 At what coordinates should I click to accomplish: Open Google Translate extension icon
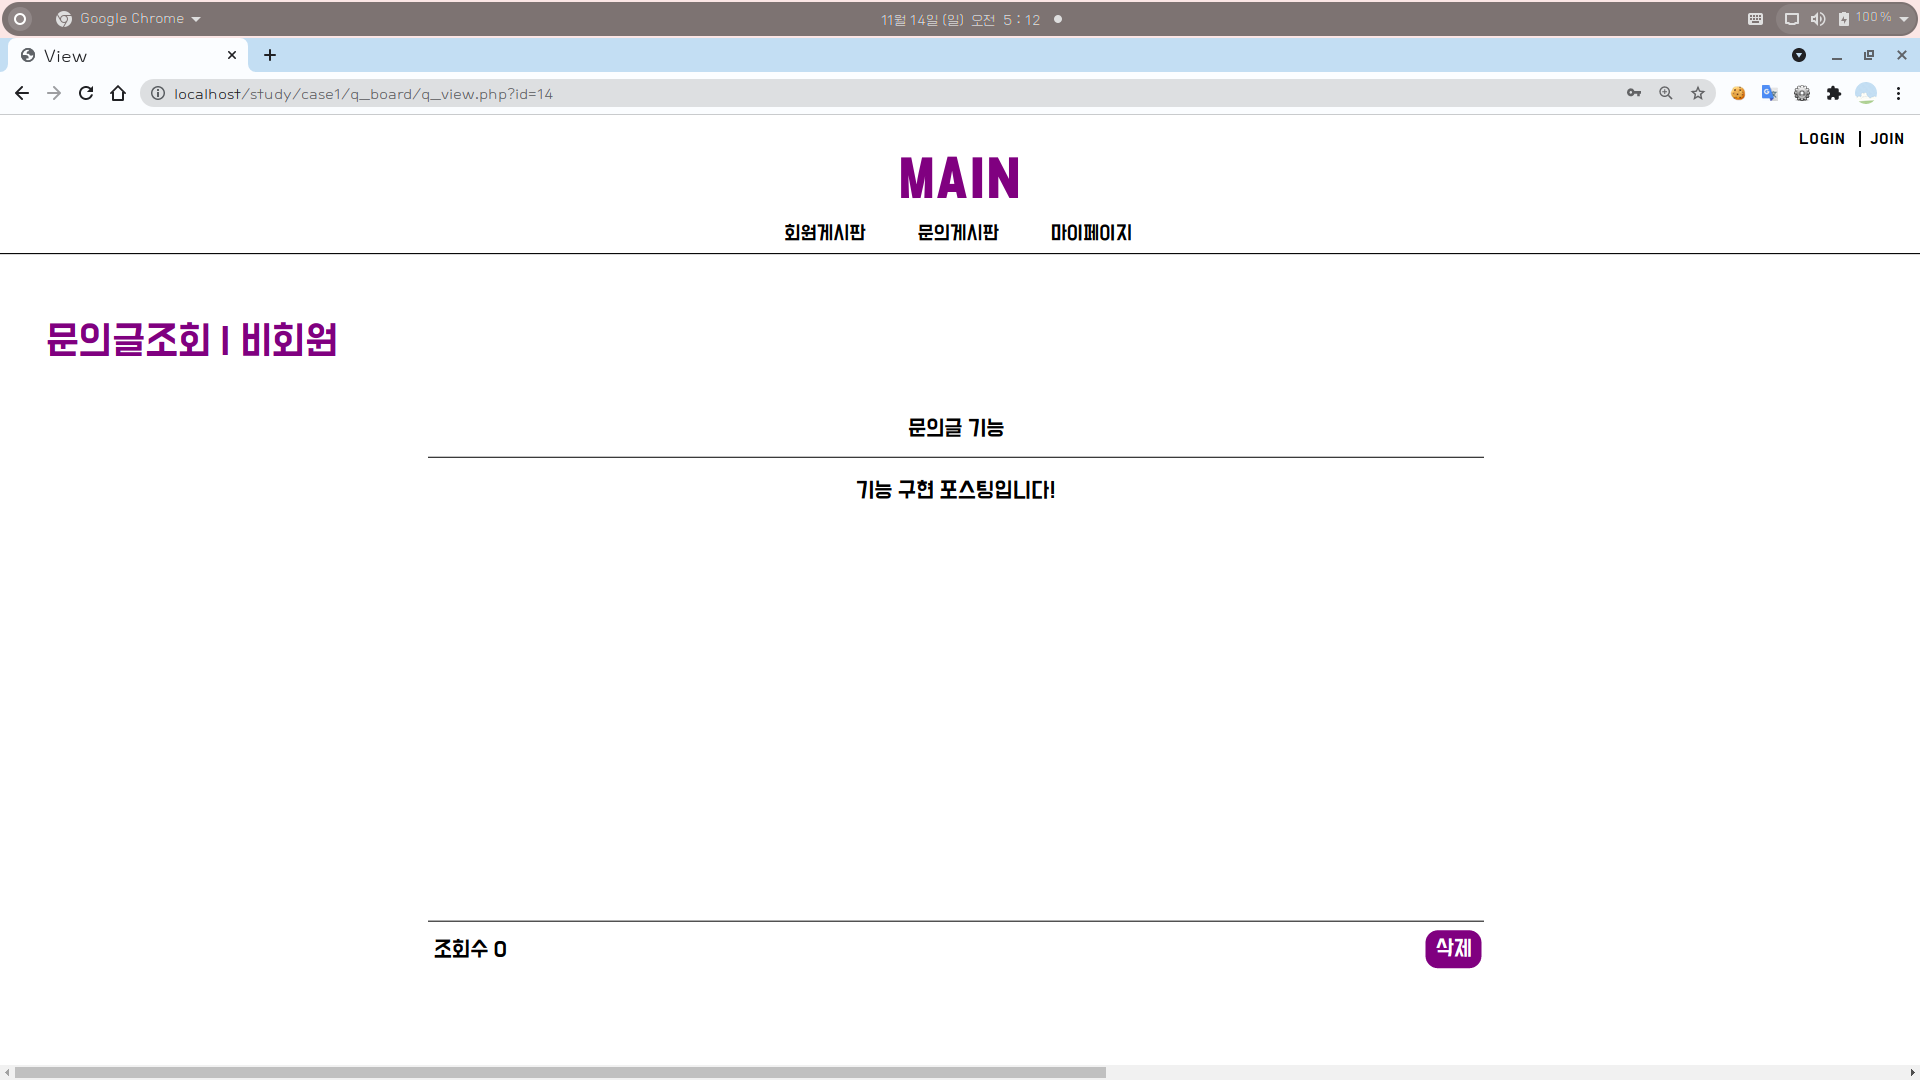[1770, 93]
